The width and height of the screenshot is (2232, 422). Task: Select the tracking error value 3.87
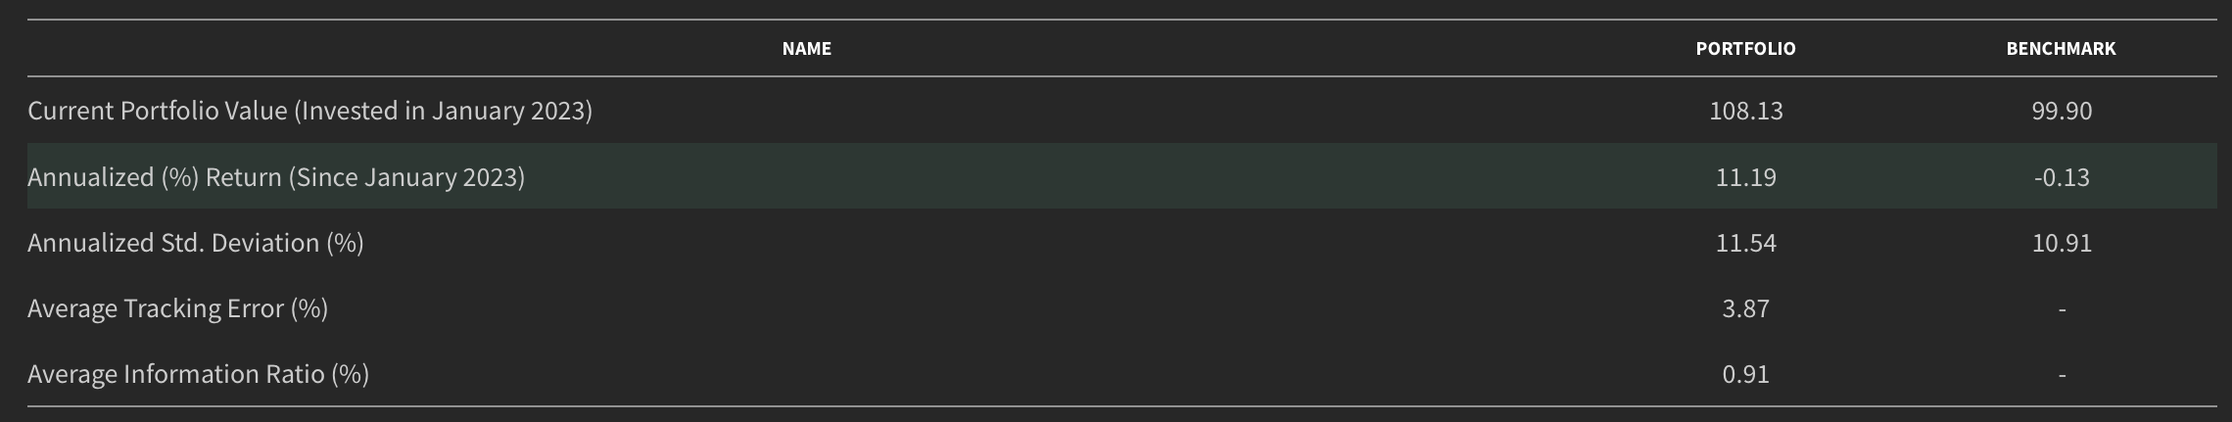pos(1745,308)
